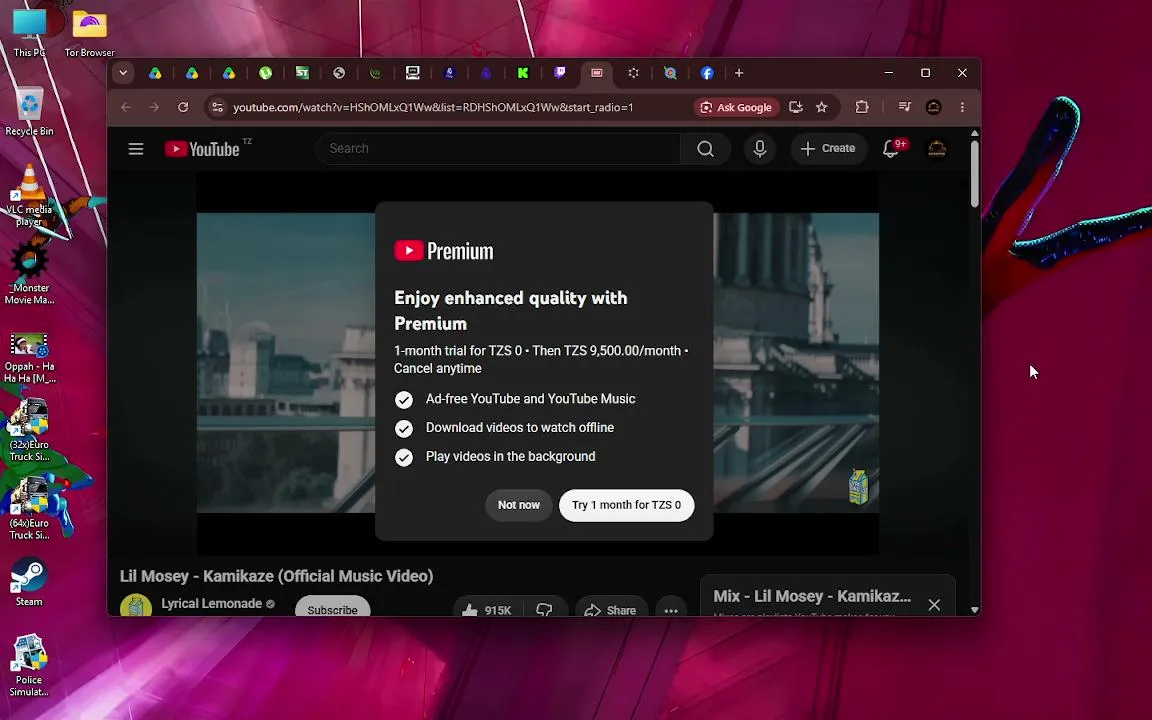View site information icon in address bar
Screen dimensions: 1152x720
217,107
